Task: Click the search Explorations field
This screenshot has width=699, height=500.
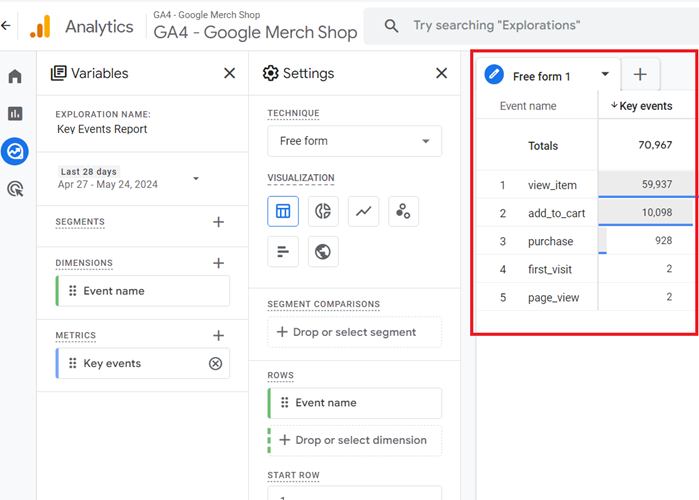Action: [x=530, y=25]
